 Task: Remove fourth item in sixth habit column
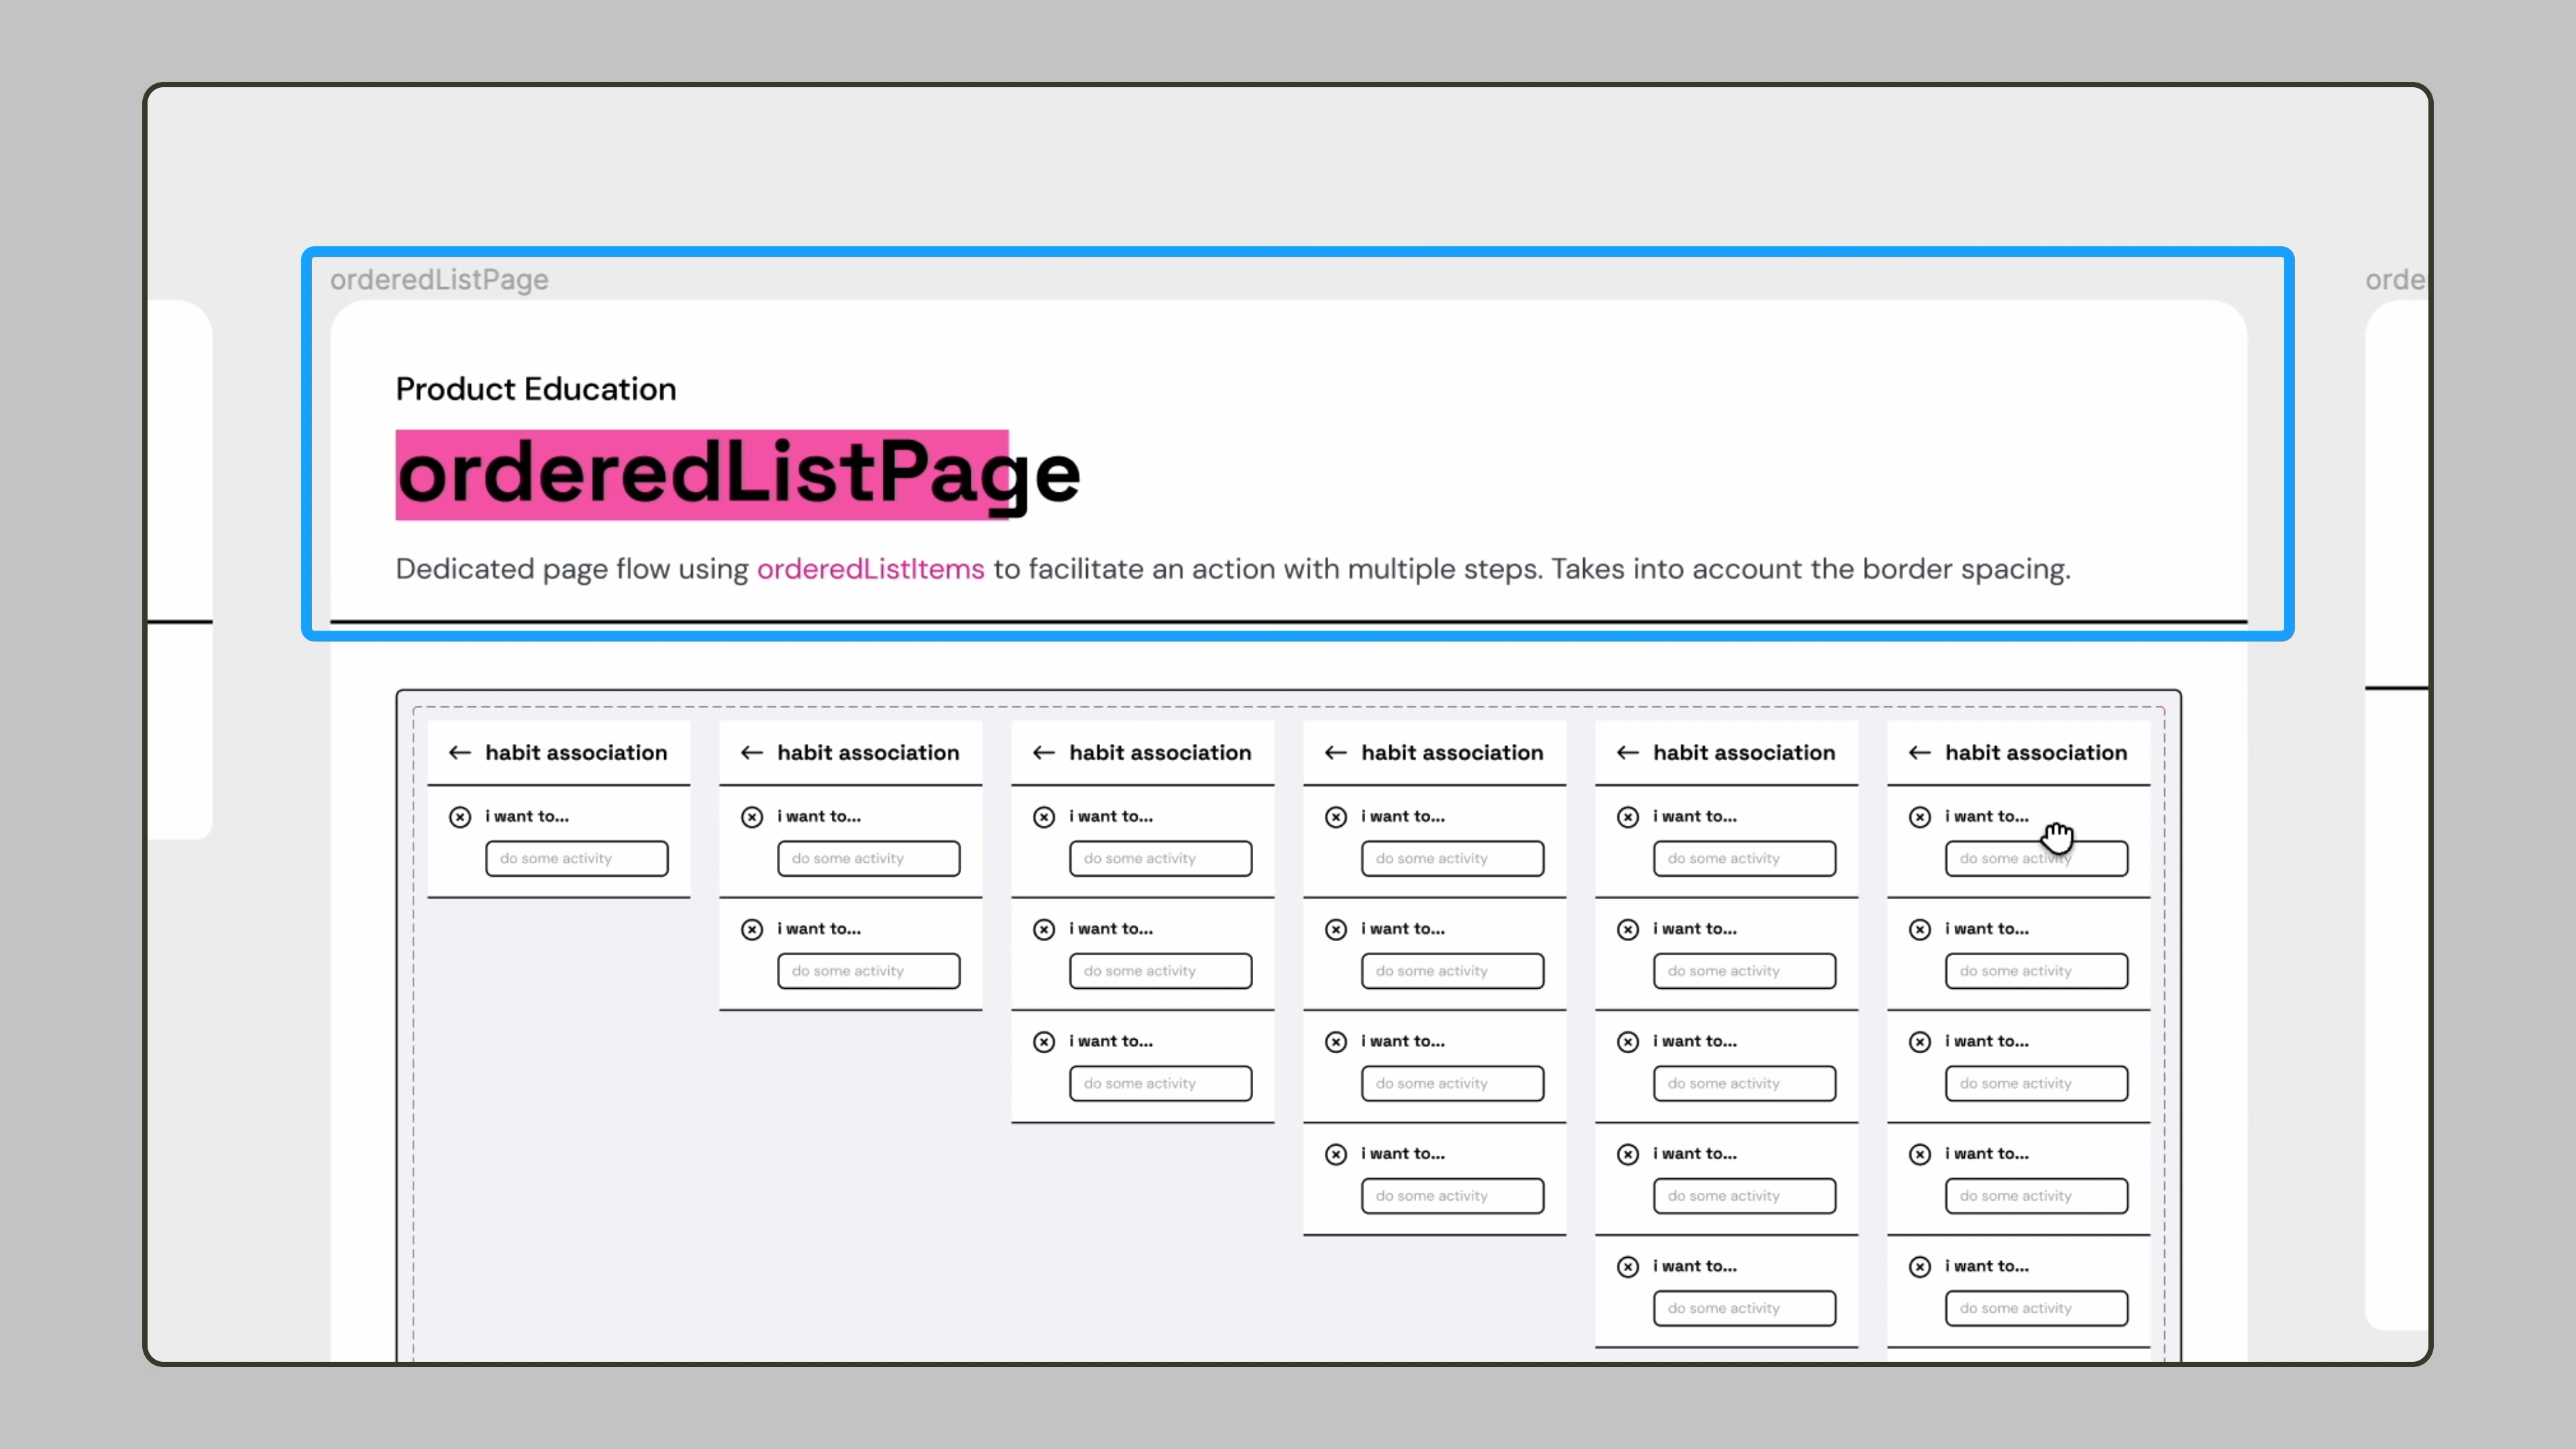click(1920, 1155)
